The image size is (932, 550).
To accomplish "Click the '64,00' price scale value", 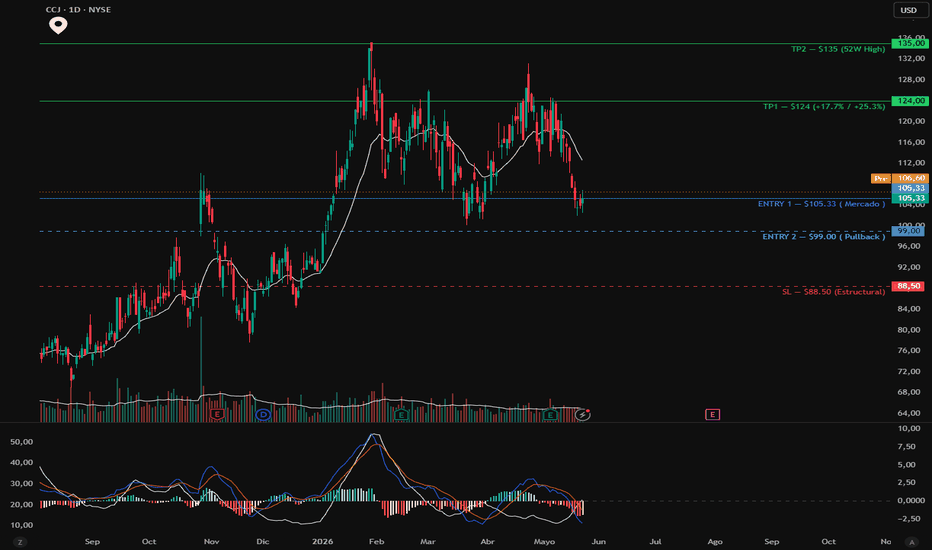I will pyautogui.click(x=909, y=413).
